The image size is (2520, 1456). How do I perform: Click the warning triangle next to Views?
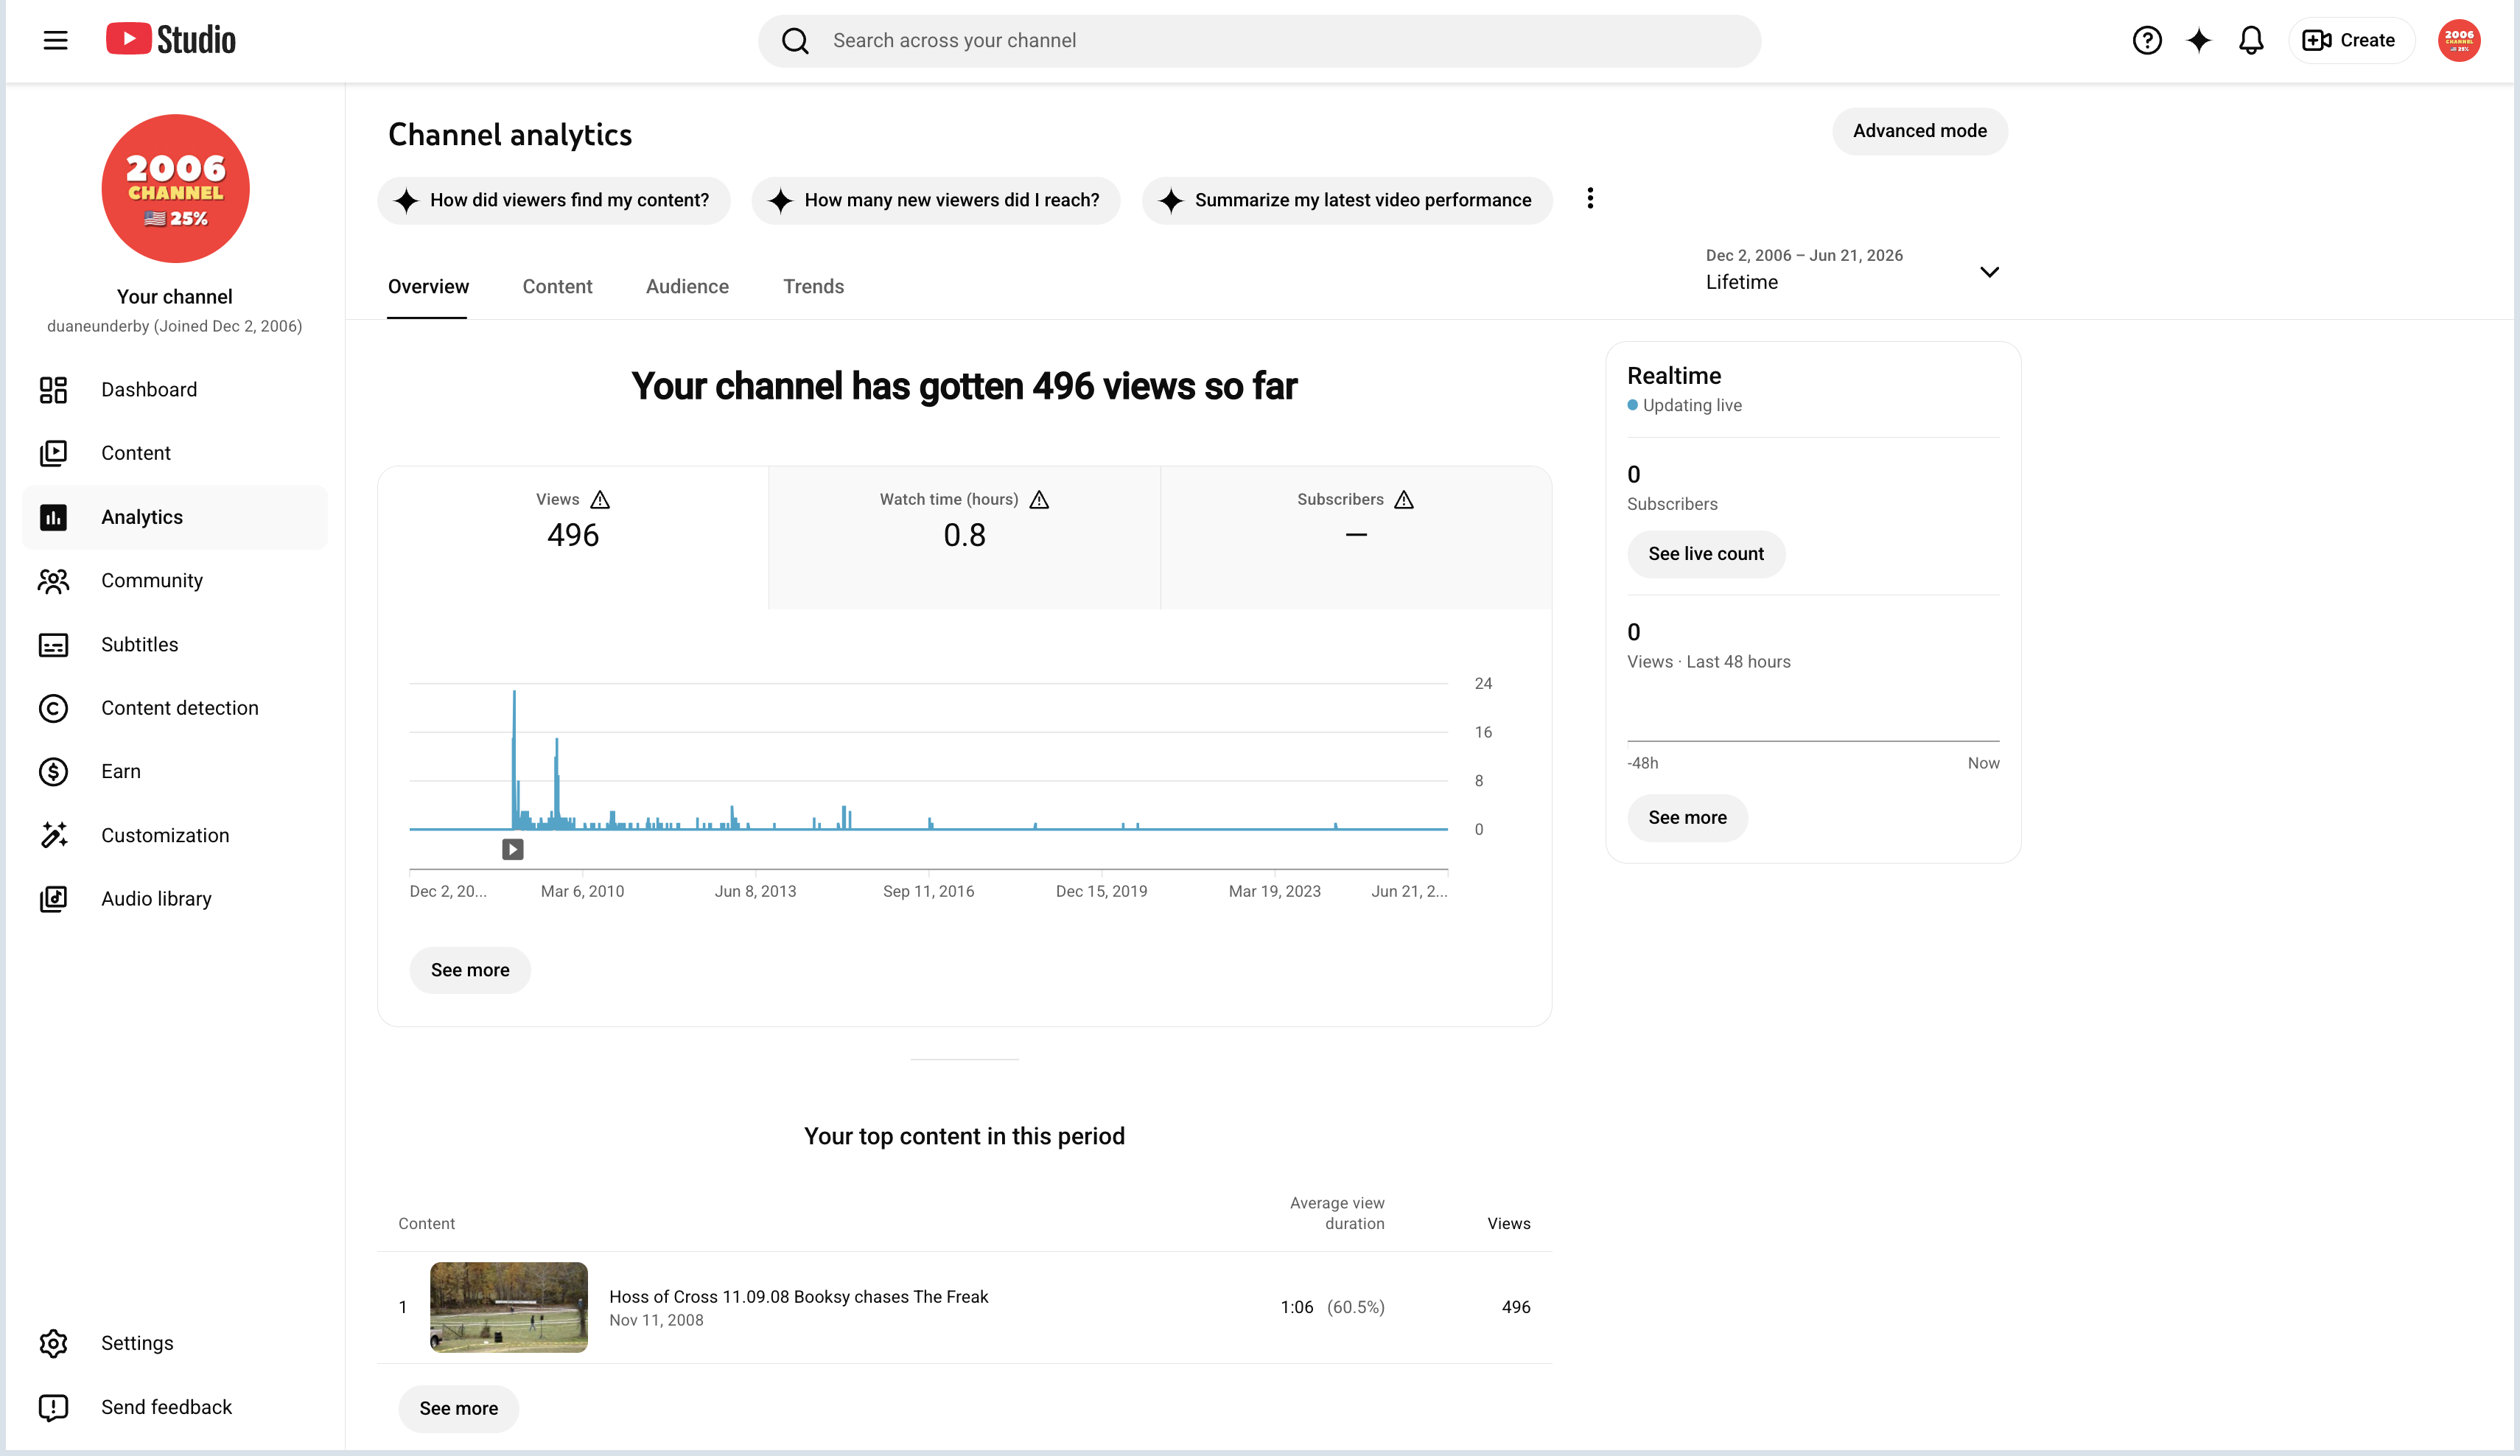point(600,499)
